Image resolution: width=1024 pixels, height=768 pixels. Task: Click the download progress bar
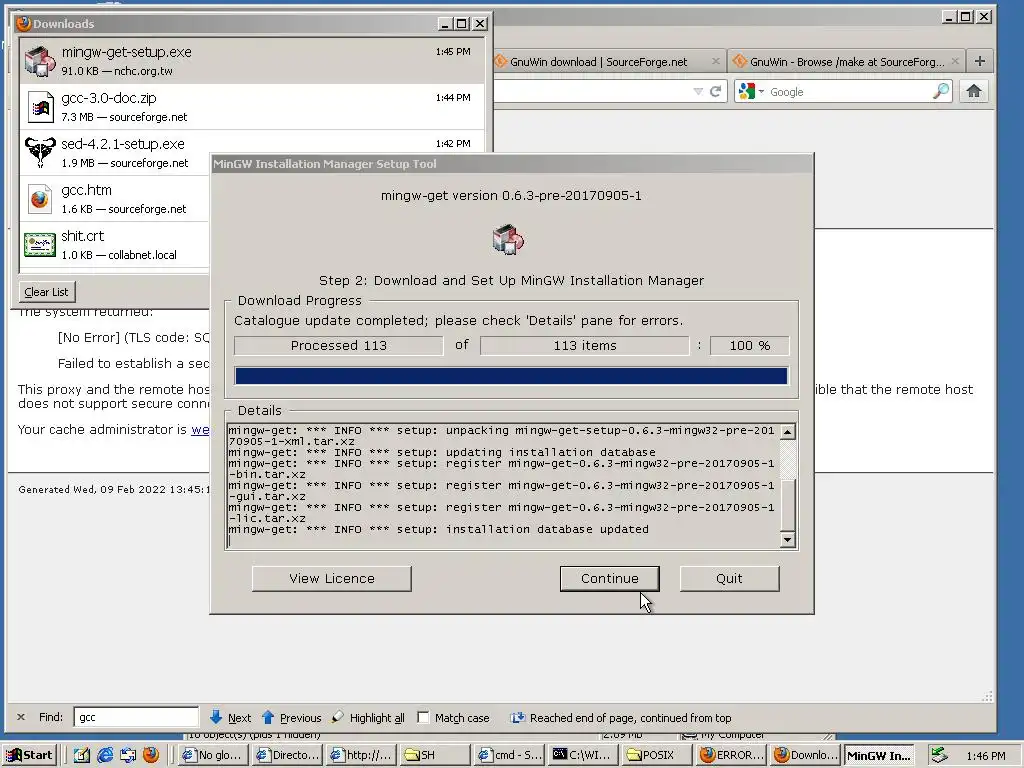click(x=511, y=376)
